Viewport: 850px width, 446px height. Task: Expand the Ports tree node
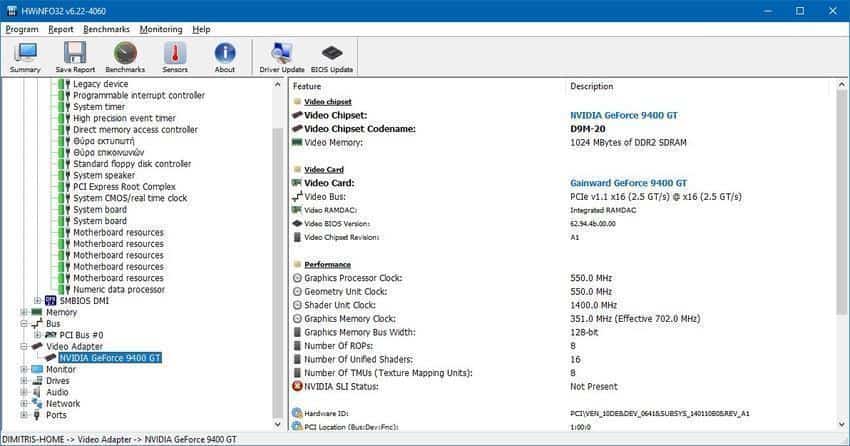(x=24, y=415)
